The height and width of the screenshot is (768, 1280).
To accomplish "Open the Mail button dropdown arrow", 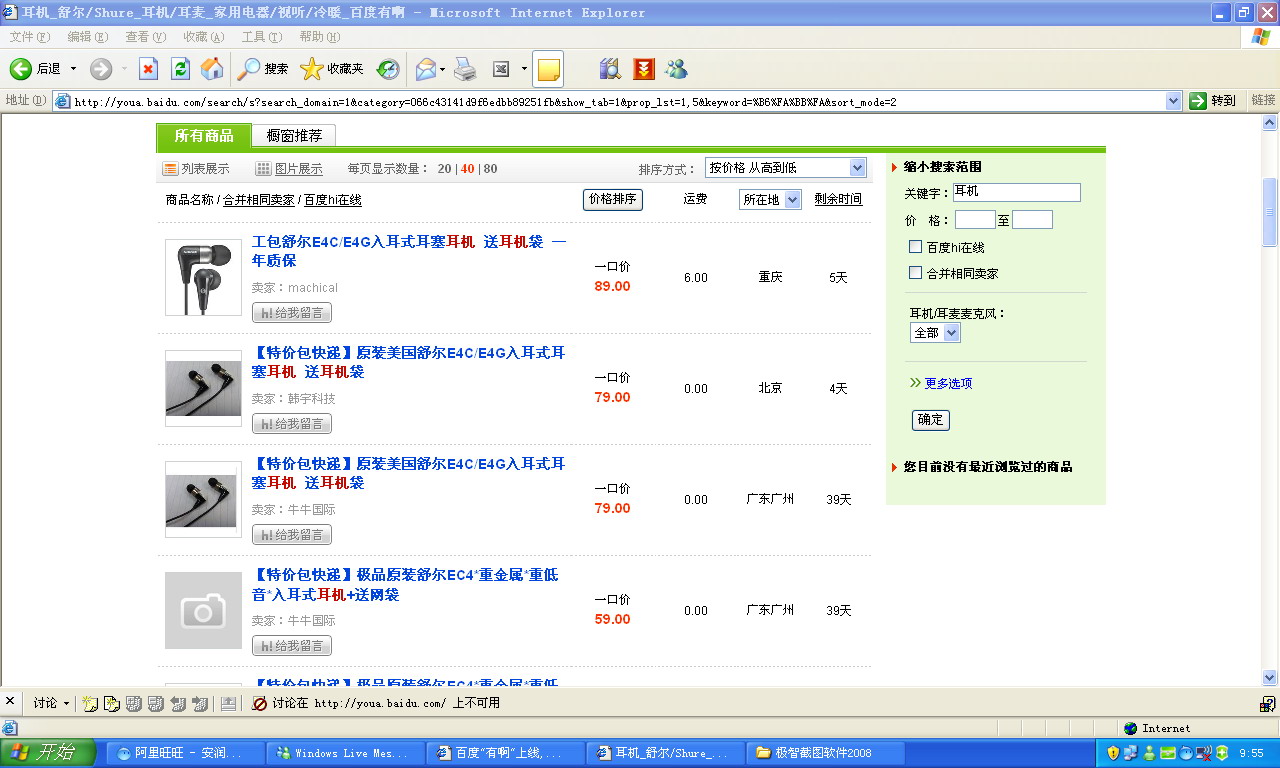I will click(x=442, y=69).
